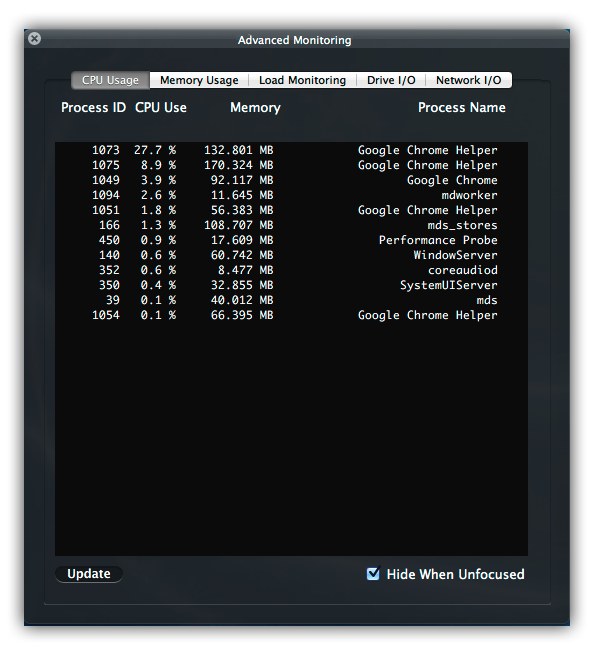Viewport: 594px width, 651px height.
Task: Click process ID 352
Action: (x=109, y=270)
